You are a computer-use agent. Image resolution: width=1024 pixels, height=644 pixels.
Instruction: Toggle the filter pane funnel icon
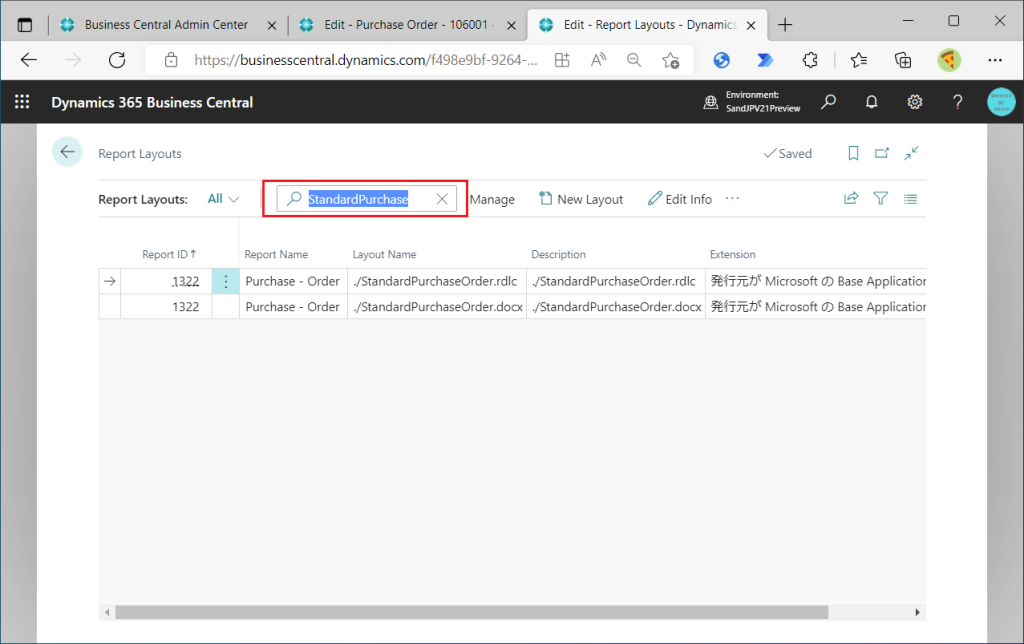880,199
